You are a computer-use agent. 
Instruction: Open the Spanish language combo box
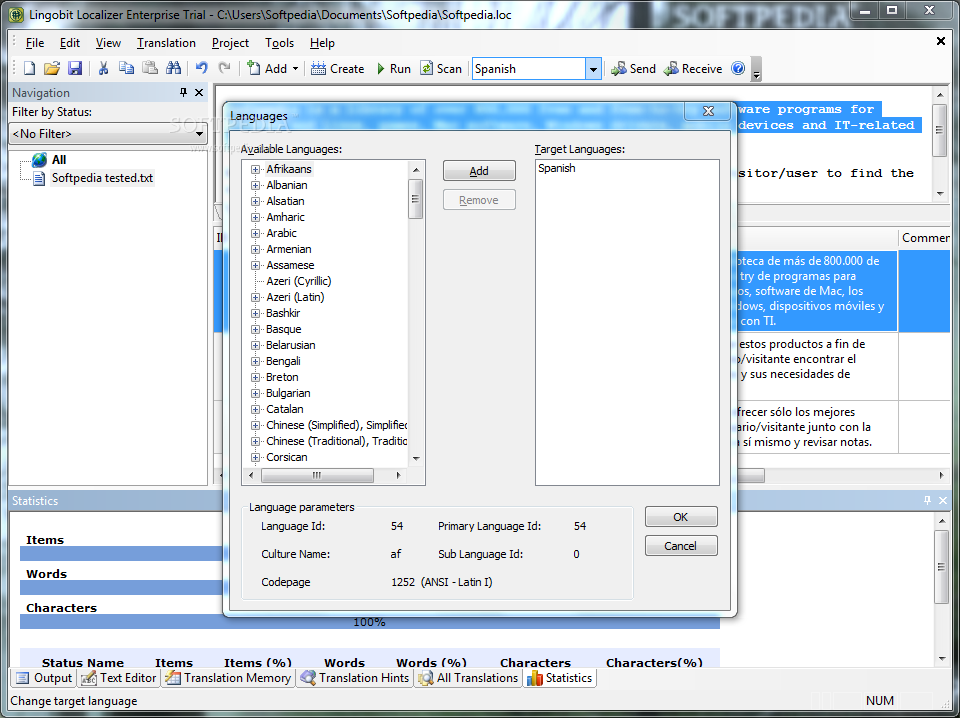(x=593, y=69)
